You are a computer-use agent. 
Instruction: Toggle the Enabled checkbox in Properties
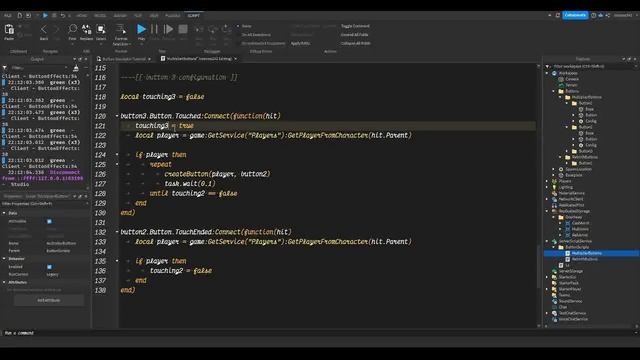49,267
